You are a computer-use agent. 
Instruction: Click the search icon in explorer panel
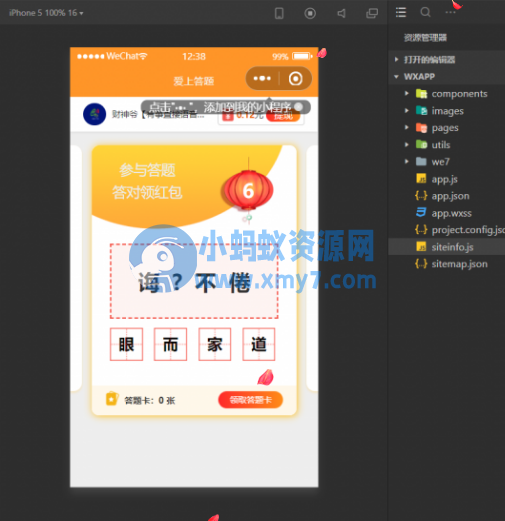[x=425, y=12]
